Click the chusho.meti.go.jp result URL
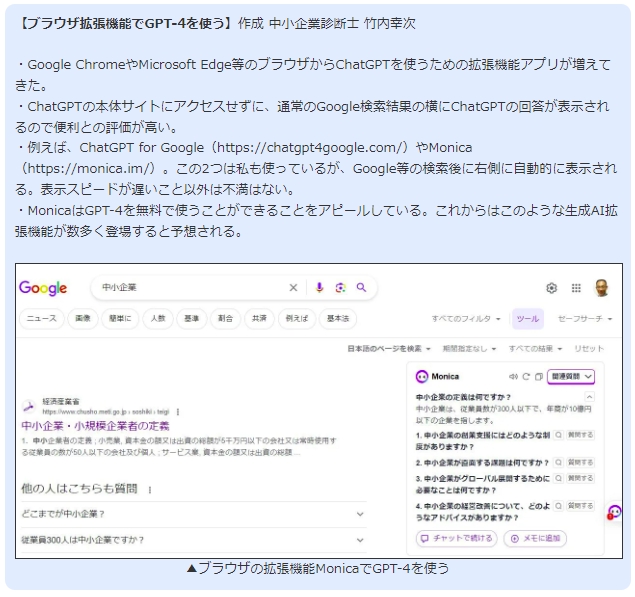 106,412
